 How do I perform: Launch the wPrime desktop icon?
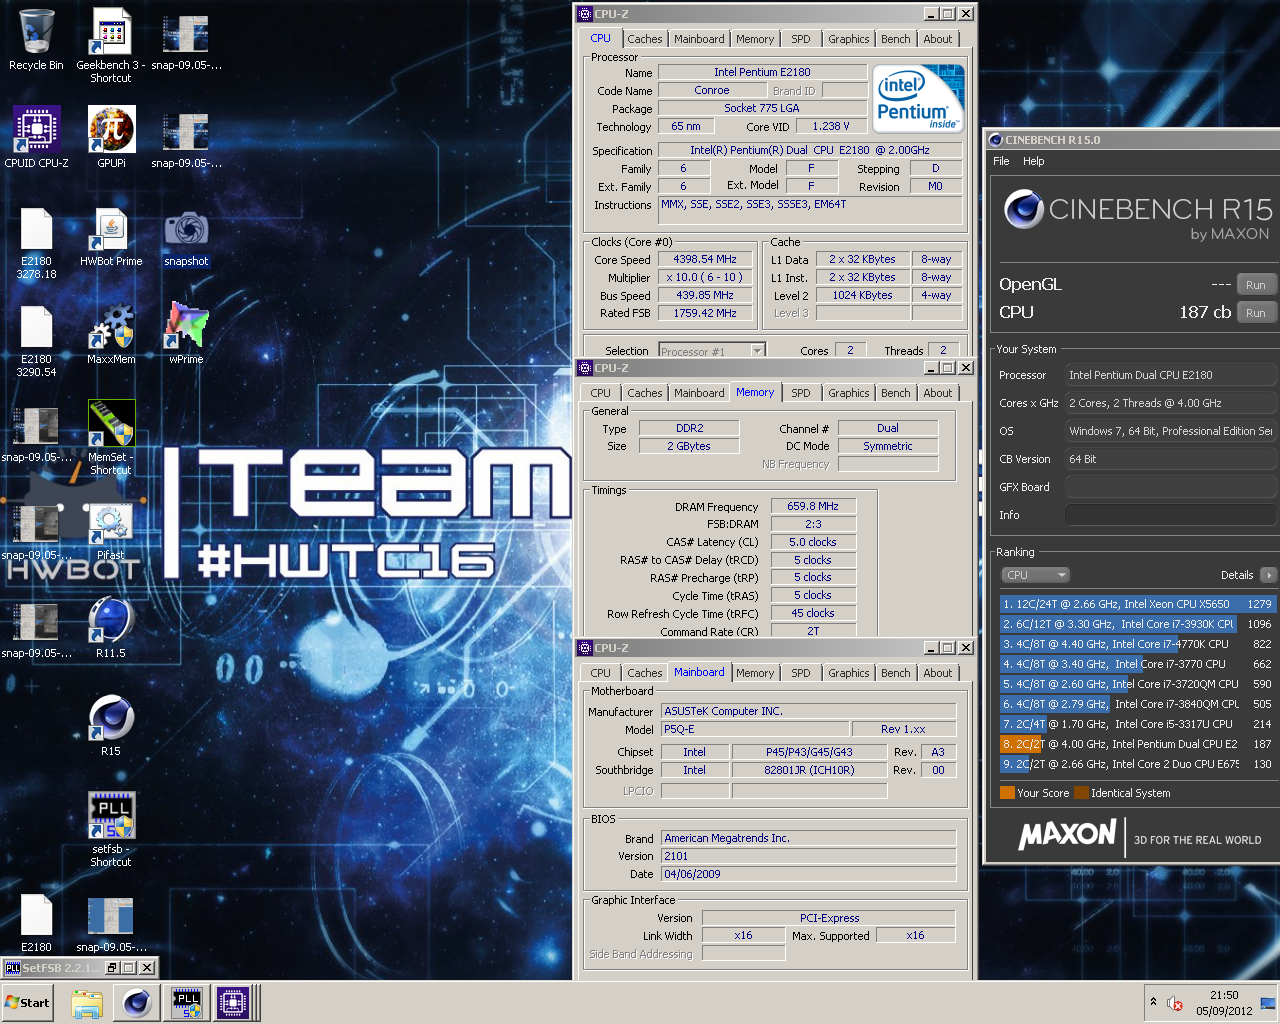click(186, 335)
